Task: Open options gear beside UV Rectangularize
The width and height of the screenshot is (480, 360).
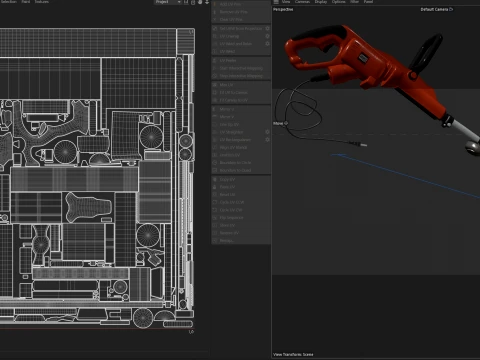Action: point(267,140)
